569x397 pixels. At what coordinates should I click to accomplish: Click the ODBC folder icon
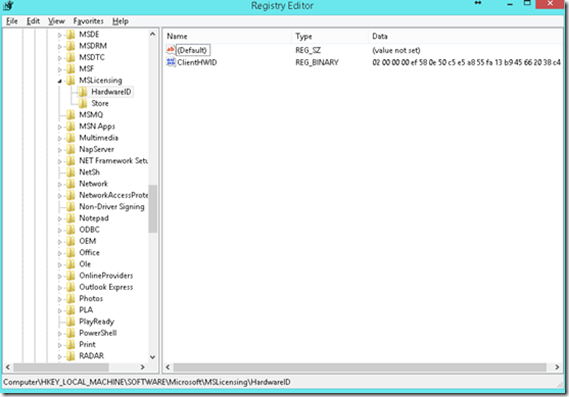(71, 230)
